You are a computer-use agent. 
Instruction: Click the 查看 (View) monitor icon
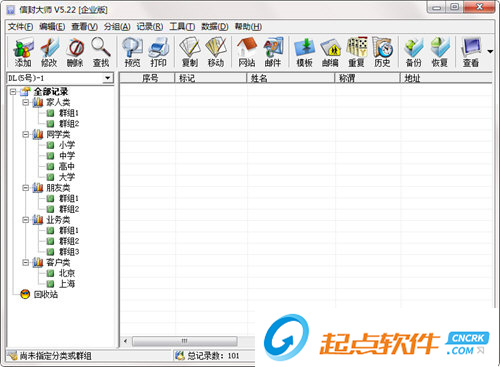(x=471, y=52)
